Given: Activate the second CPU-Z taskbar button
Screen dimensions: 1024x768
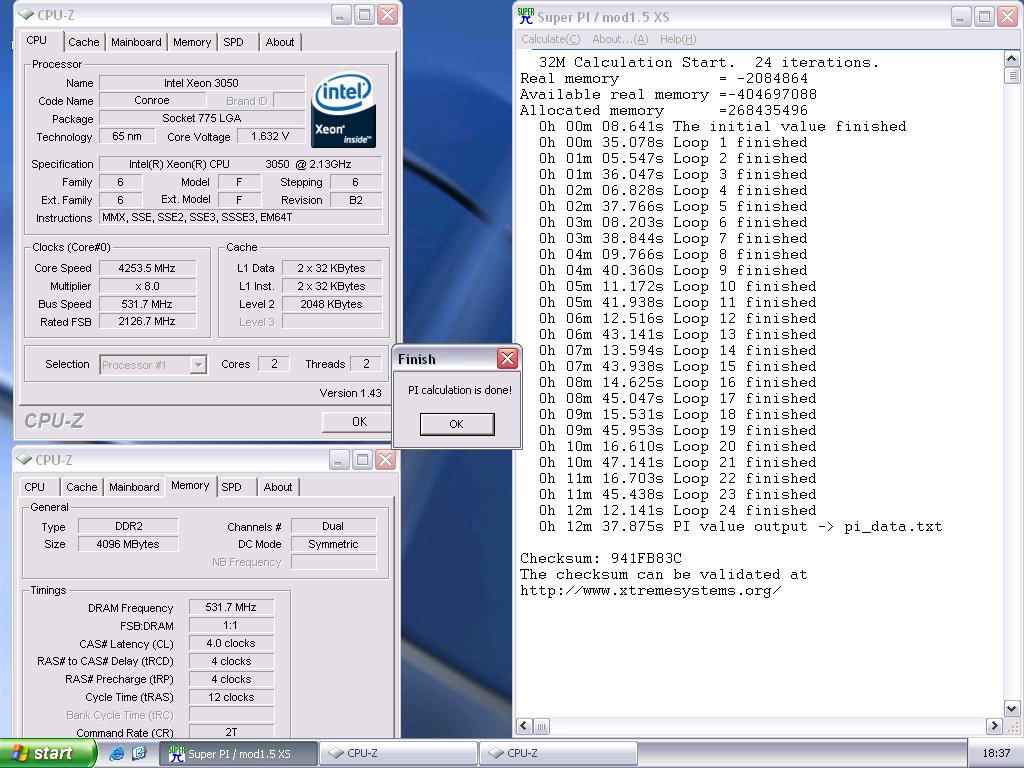Looking at the screenshot, I should click(x=558, y=754).
